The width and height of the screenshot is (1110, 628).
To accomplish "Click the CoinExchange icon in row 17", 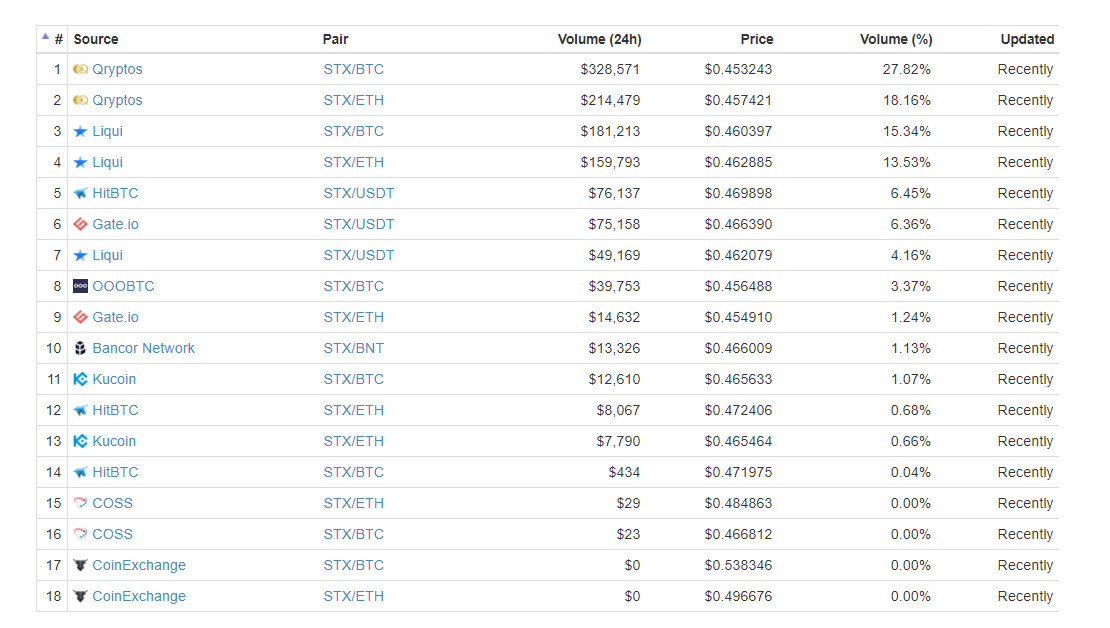I will pos(80,566).
